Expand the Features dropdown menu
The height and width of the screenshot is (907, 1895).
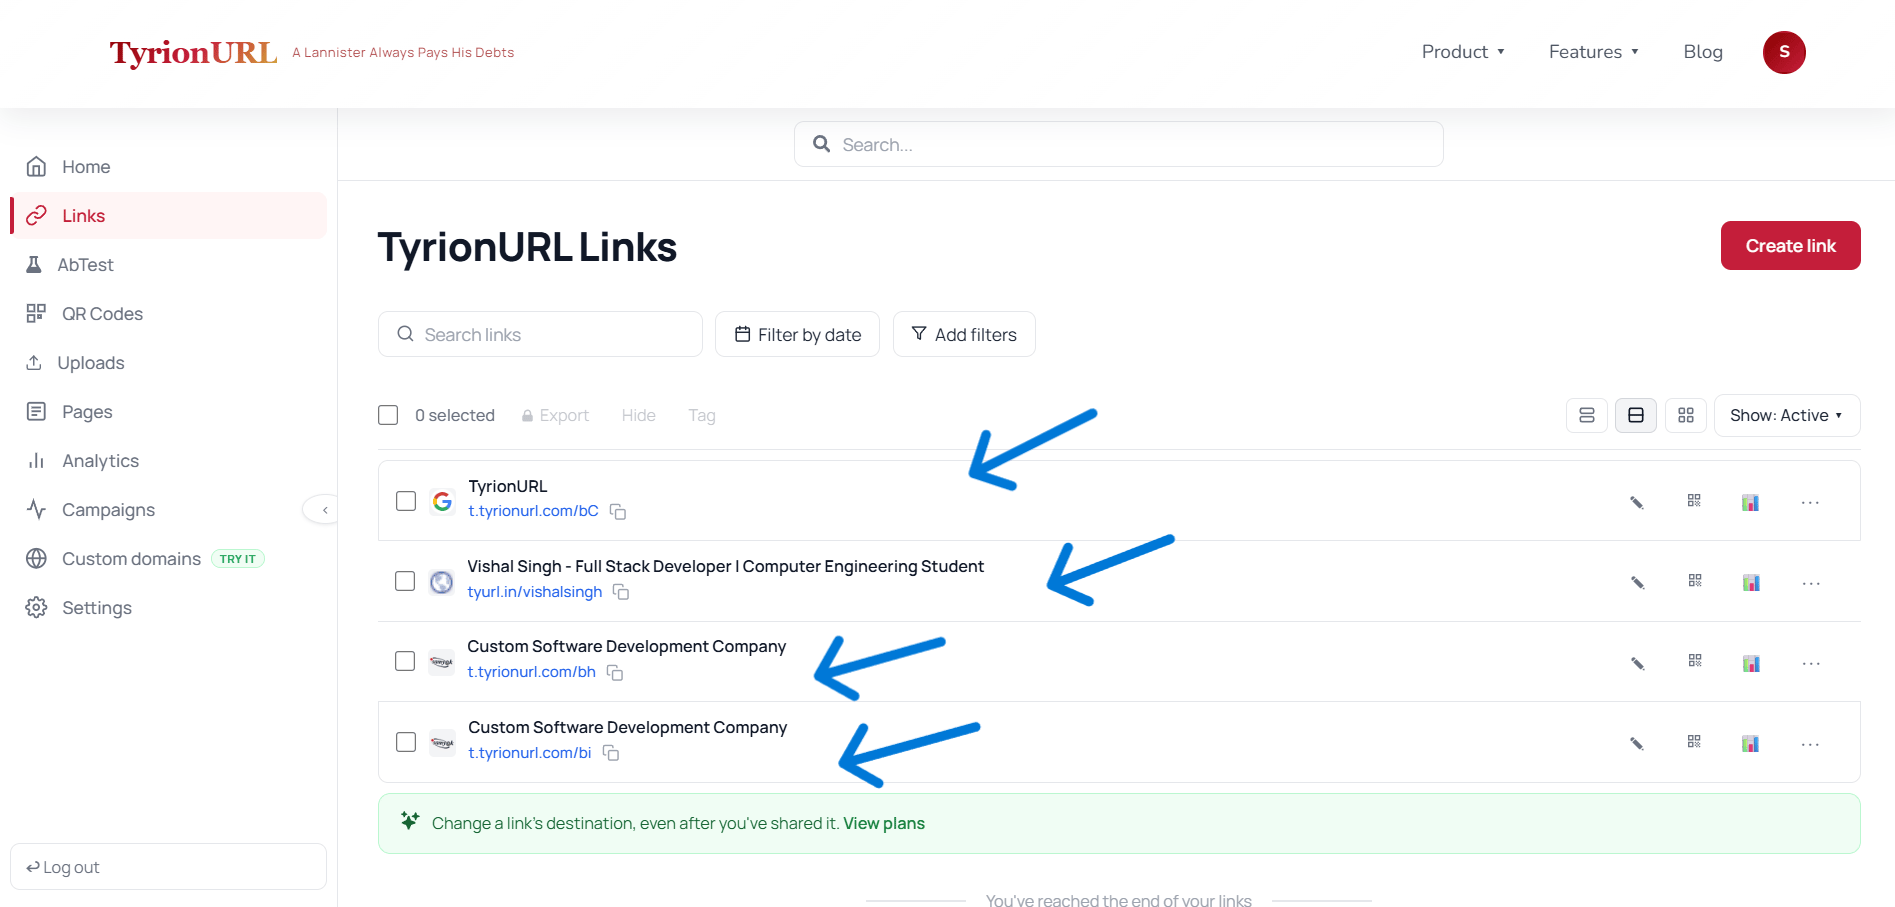pos(1594,52)
